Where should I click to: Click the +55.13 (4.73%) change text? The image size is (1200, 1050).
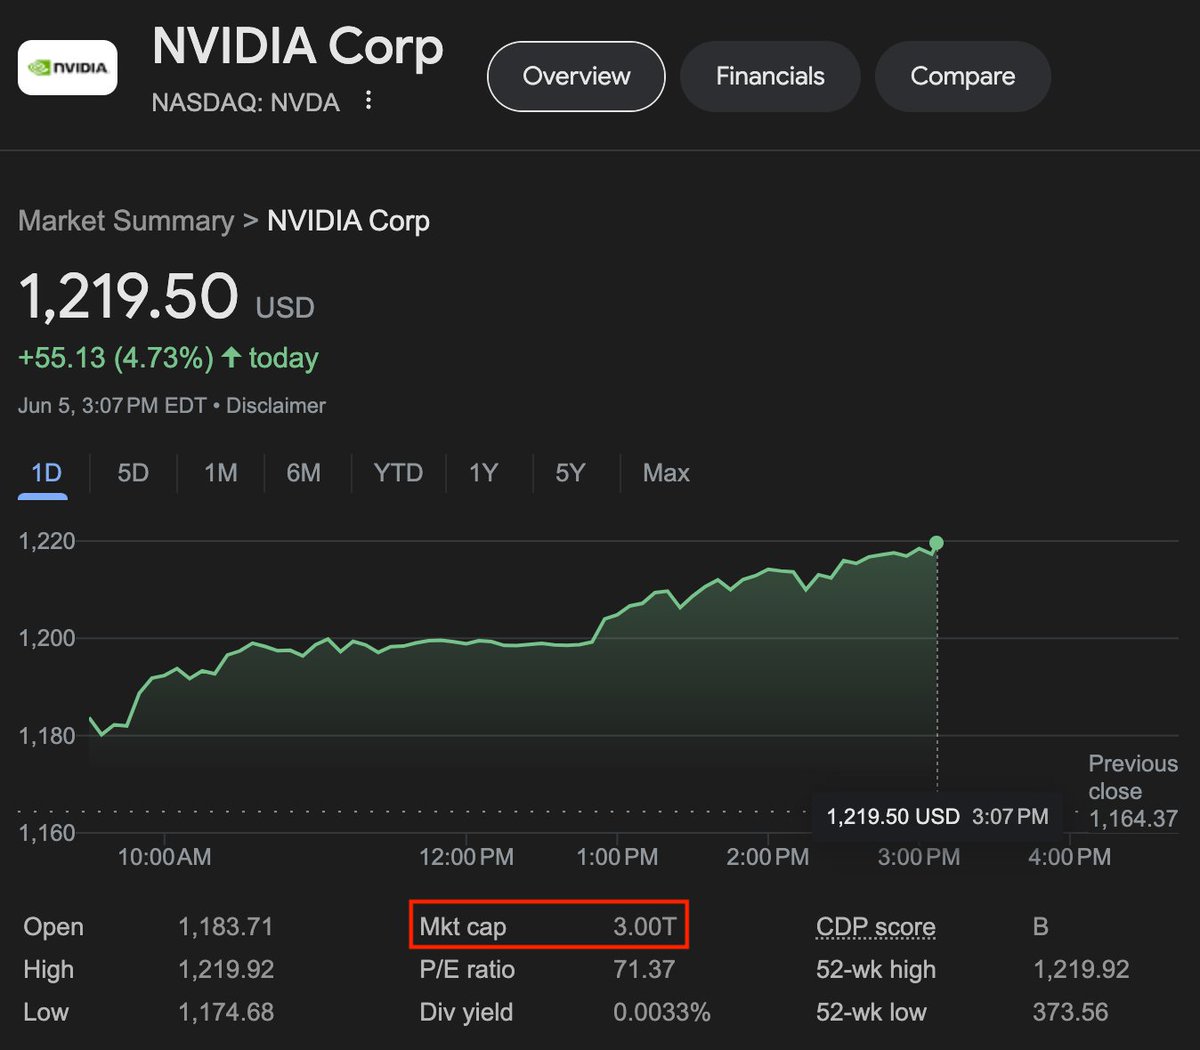[116, 358]
